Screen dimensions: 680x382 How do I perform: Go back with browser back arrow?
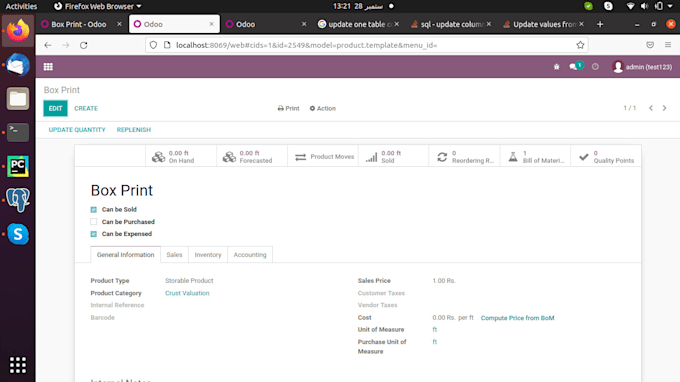(x=48, y=45)
